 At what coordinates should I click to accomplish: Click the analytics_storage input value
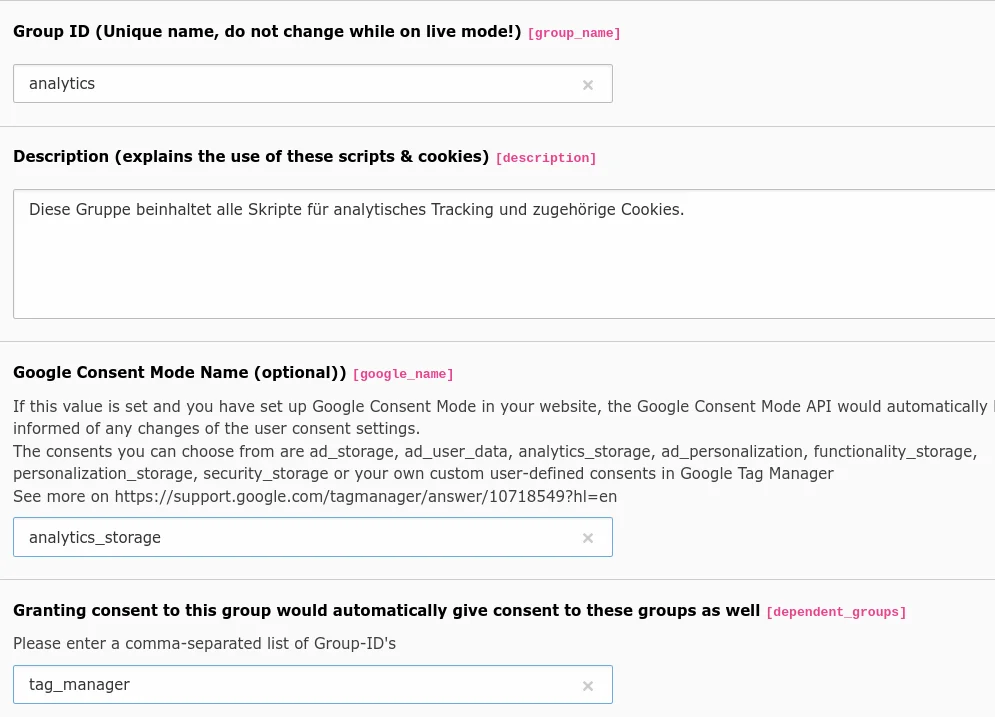pos(95,537)
